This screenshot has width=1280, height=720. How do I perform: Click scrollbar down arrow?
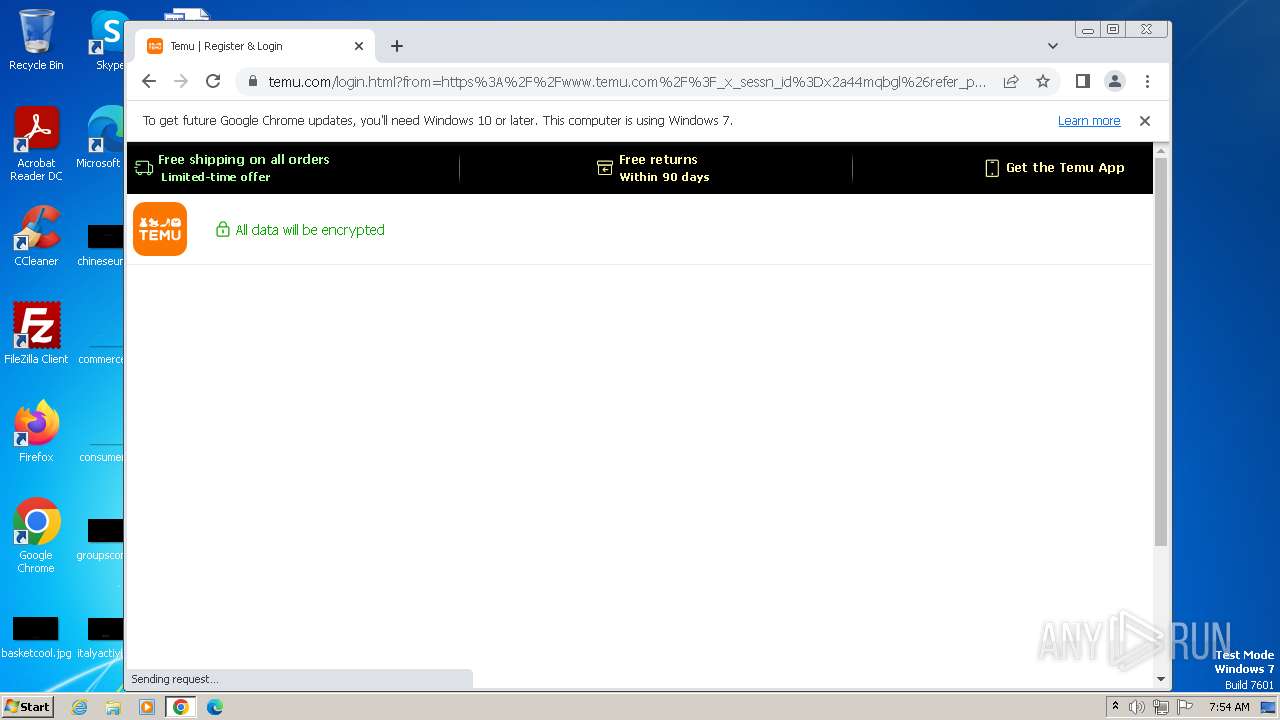[1160, 679]
